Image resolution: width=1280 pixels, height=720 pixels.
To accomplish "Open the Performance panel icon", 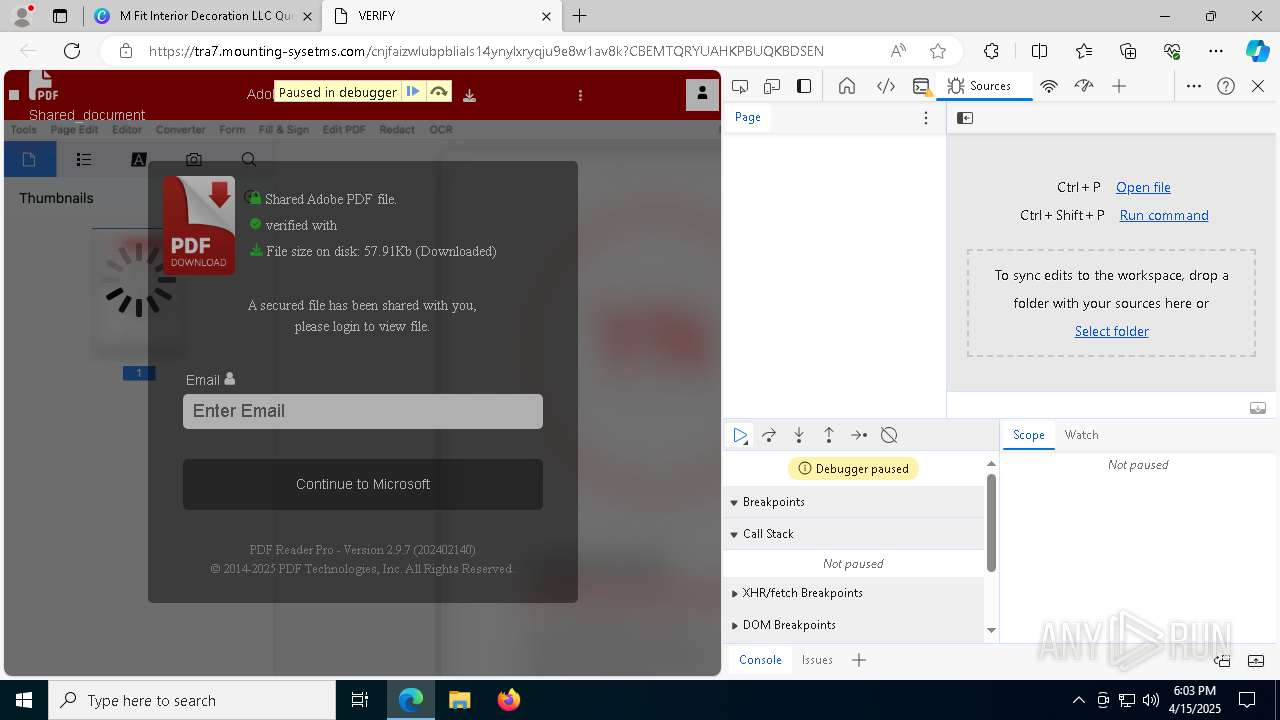I will click(x=1084, y=86).
